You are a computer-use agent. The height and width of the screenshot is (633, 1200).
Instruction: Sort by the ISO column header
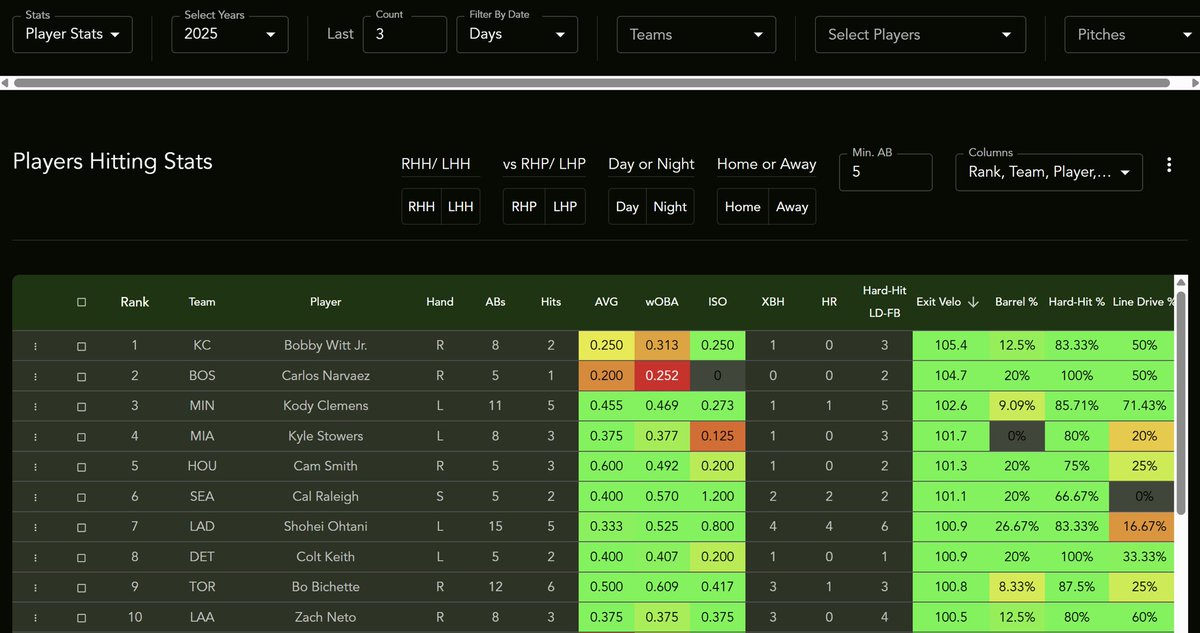tap(717, 302)
